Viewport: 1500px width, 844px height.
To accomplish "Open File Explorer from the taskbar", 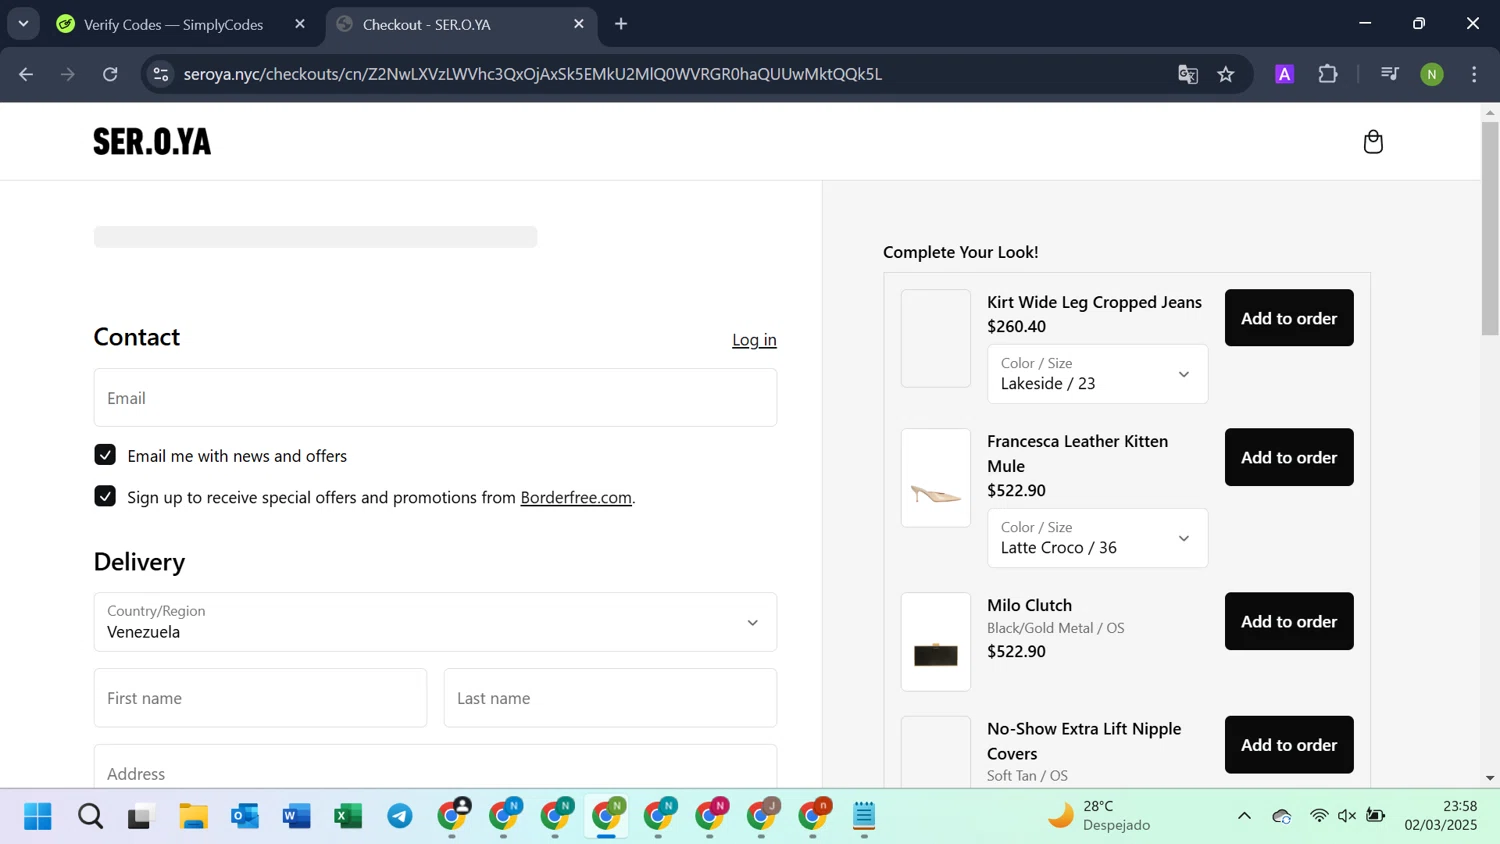I will (x=193, y=817).
